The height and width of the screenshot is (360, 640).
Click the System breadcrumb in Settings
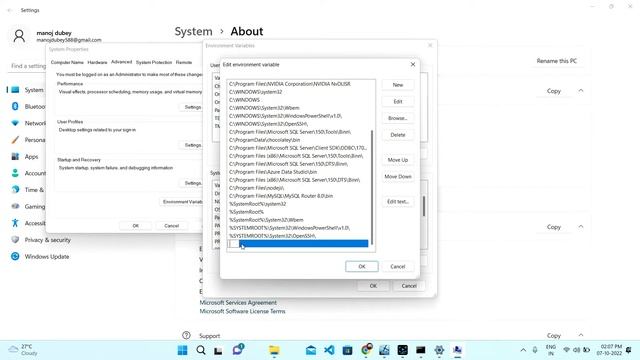(x=193, y=31)
